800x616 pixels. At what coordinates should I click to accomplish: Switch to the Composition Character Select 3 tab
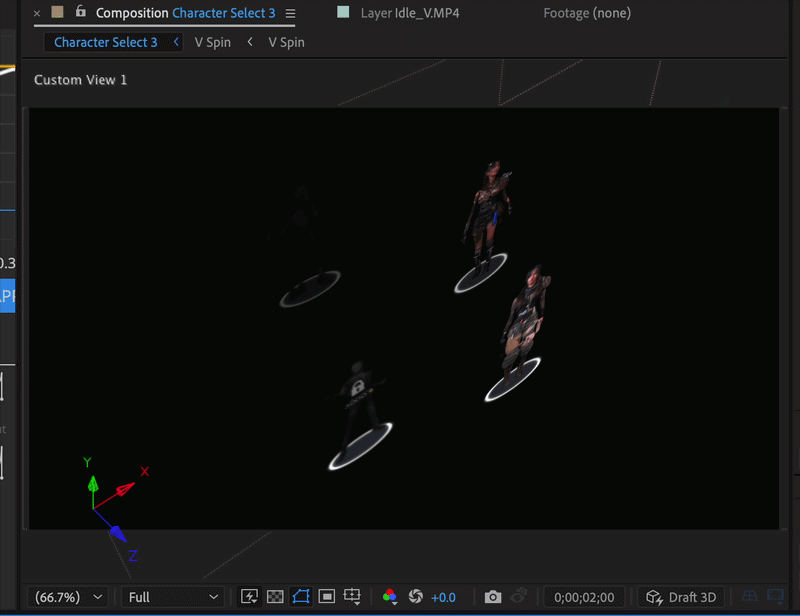coord(186,13)
